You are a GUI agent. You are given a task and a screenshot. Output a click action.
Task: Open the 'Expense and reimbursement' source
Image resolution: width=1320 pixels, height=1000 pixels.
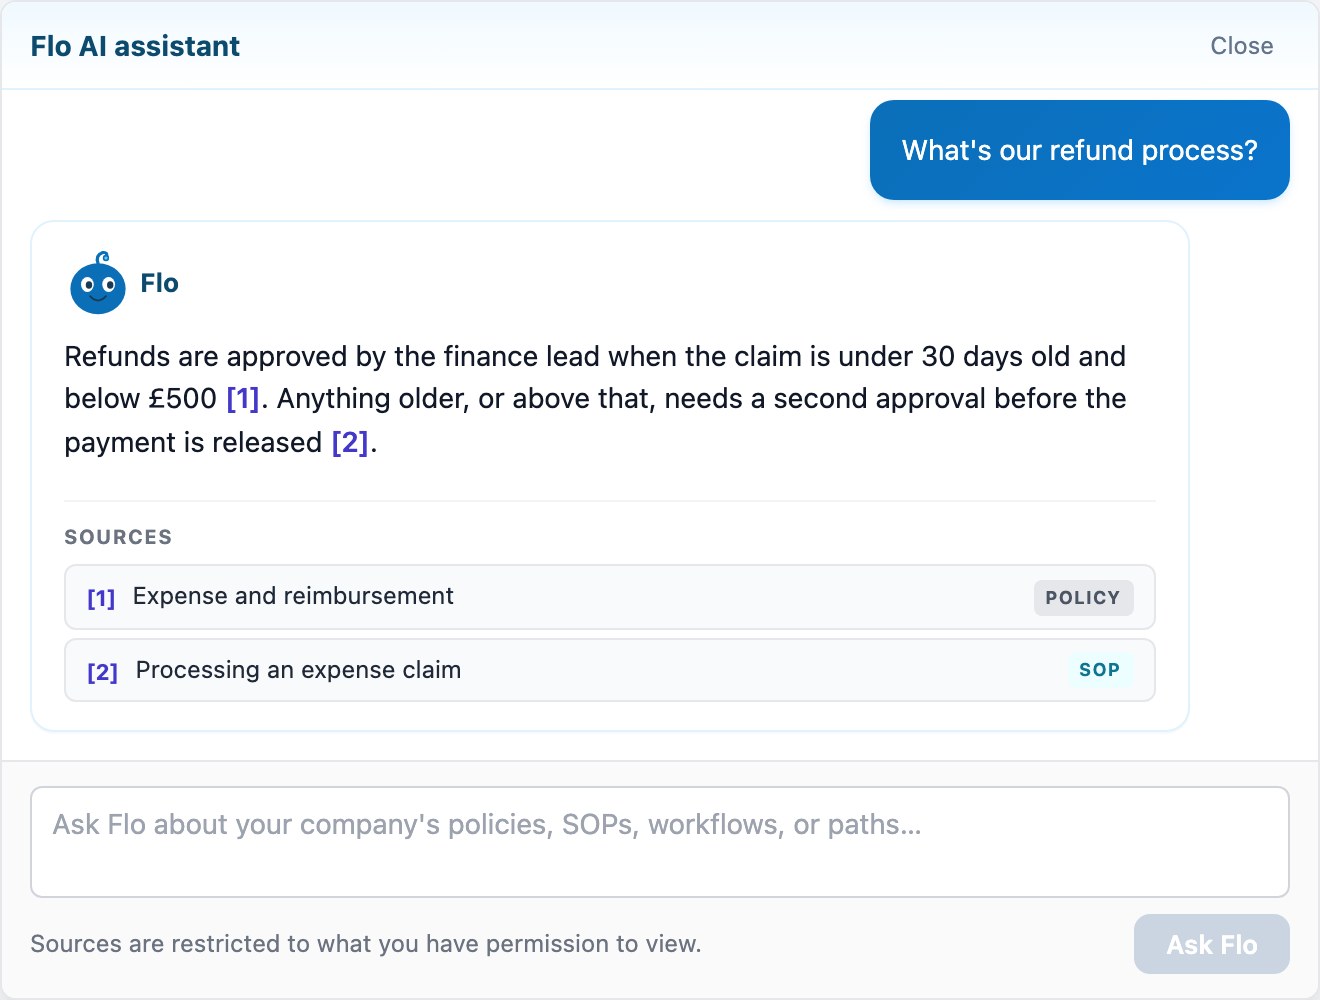click(610, 597)
